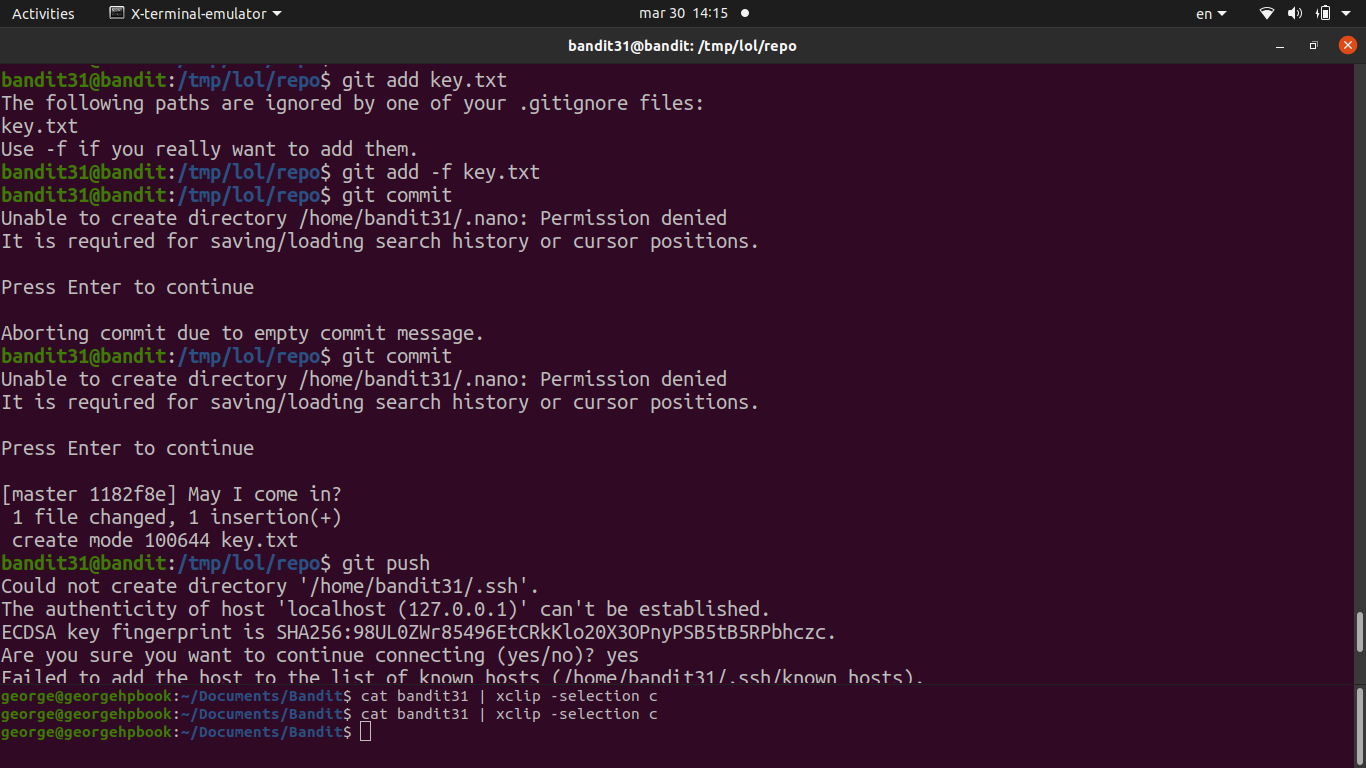This screenshot has width=1366, height=768.
Task: Switch keyboard layout via the en indicator
Action: click(1210, 14)
